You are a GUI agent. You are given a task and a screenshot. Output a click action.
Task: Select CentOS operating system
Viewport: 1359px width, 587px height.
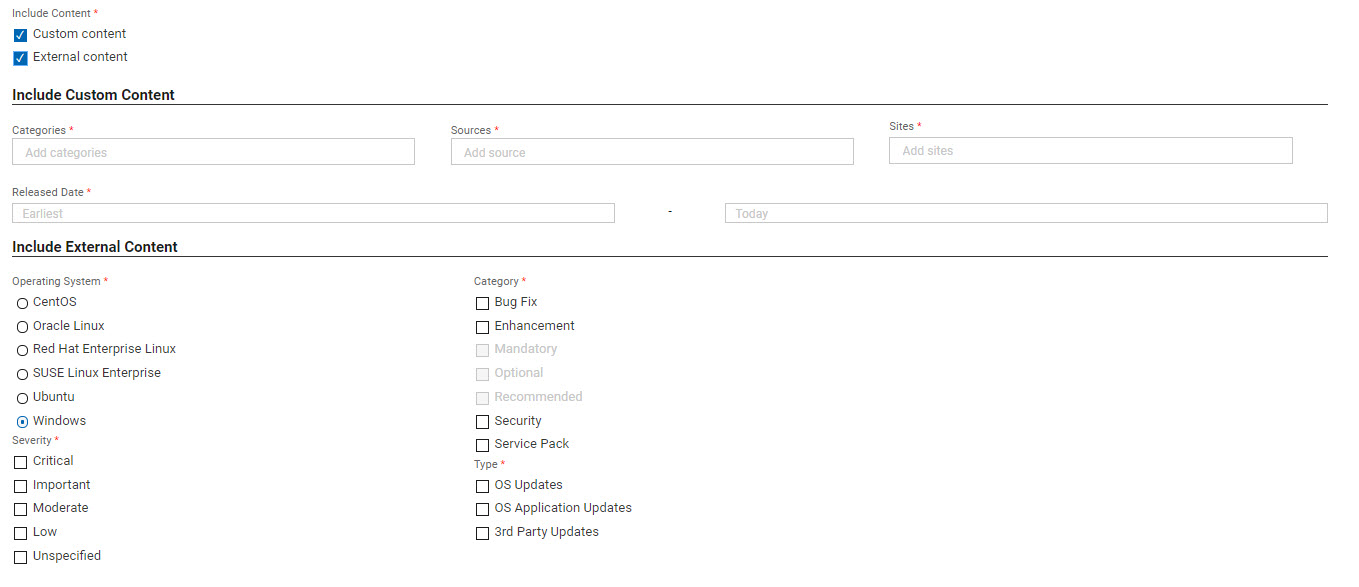click(x=22, y=303)
